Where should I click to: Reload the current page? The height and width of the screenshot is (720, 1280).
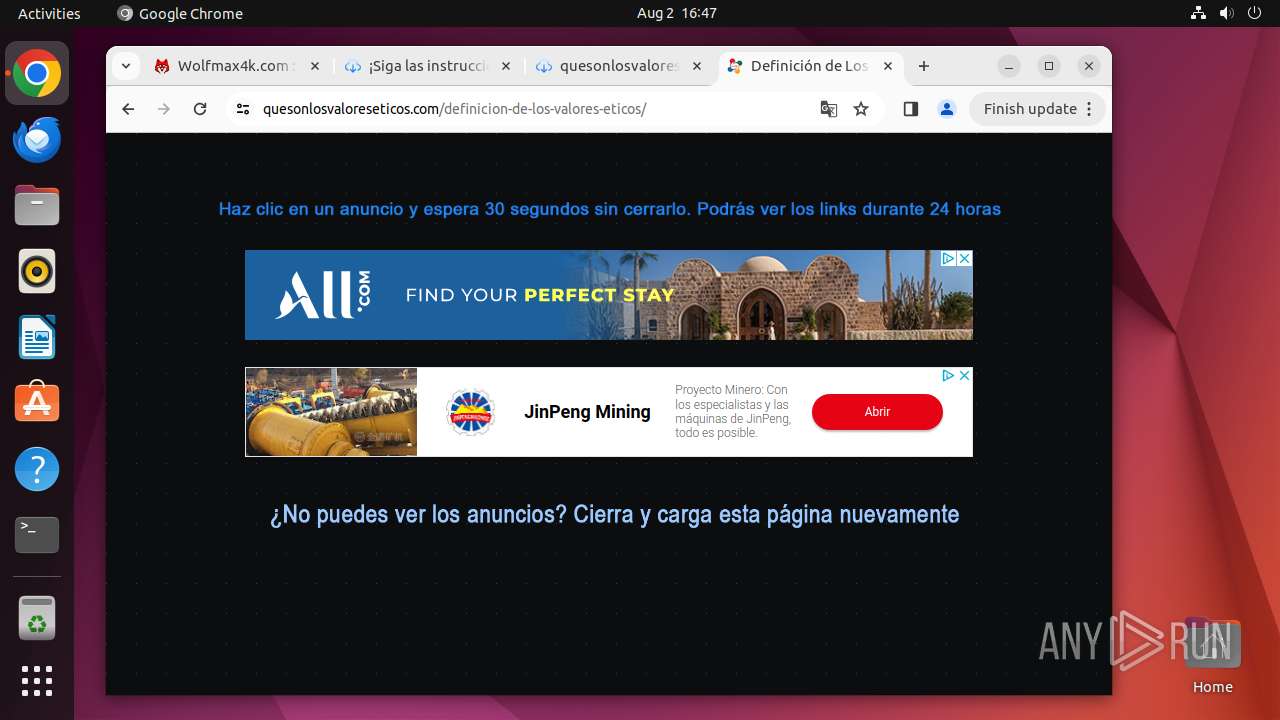pos(200,109)
